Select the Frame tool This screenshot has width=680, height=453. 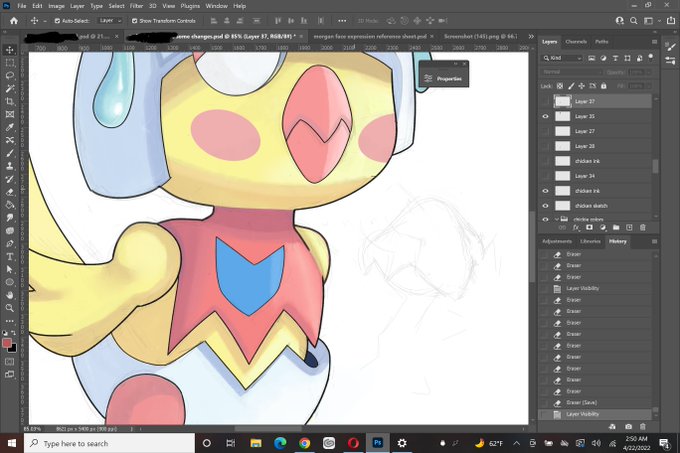pyautogui.click(x=10, y=114)
